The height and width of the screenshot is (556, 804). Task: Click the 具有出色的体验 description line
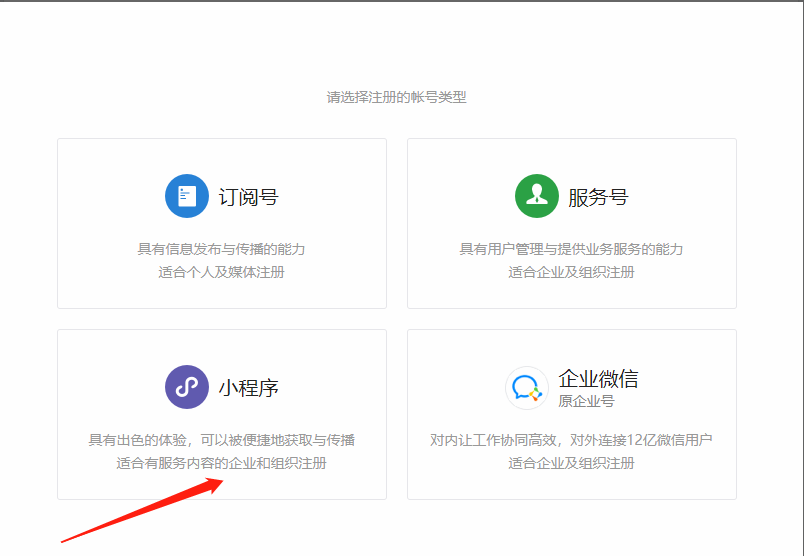point(221,440)
